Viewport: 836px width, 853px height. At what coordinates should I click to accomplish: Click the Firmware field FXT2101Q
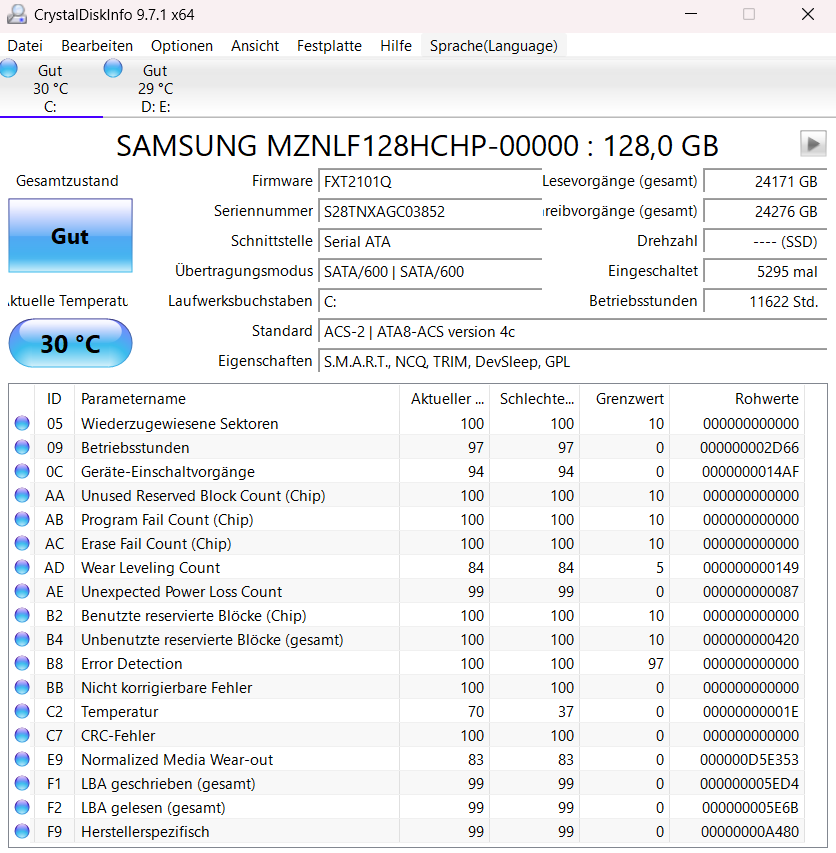pyautogui.click(x=430, y=181)
